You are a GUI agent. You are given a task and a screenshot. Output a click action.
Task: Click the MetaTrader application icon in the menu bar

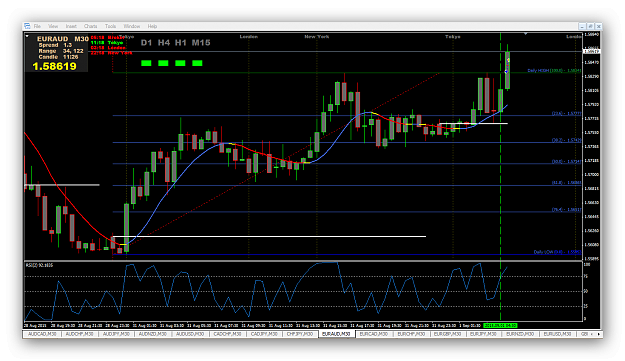pyautogui.click(x=27, y=26)
